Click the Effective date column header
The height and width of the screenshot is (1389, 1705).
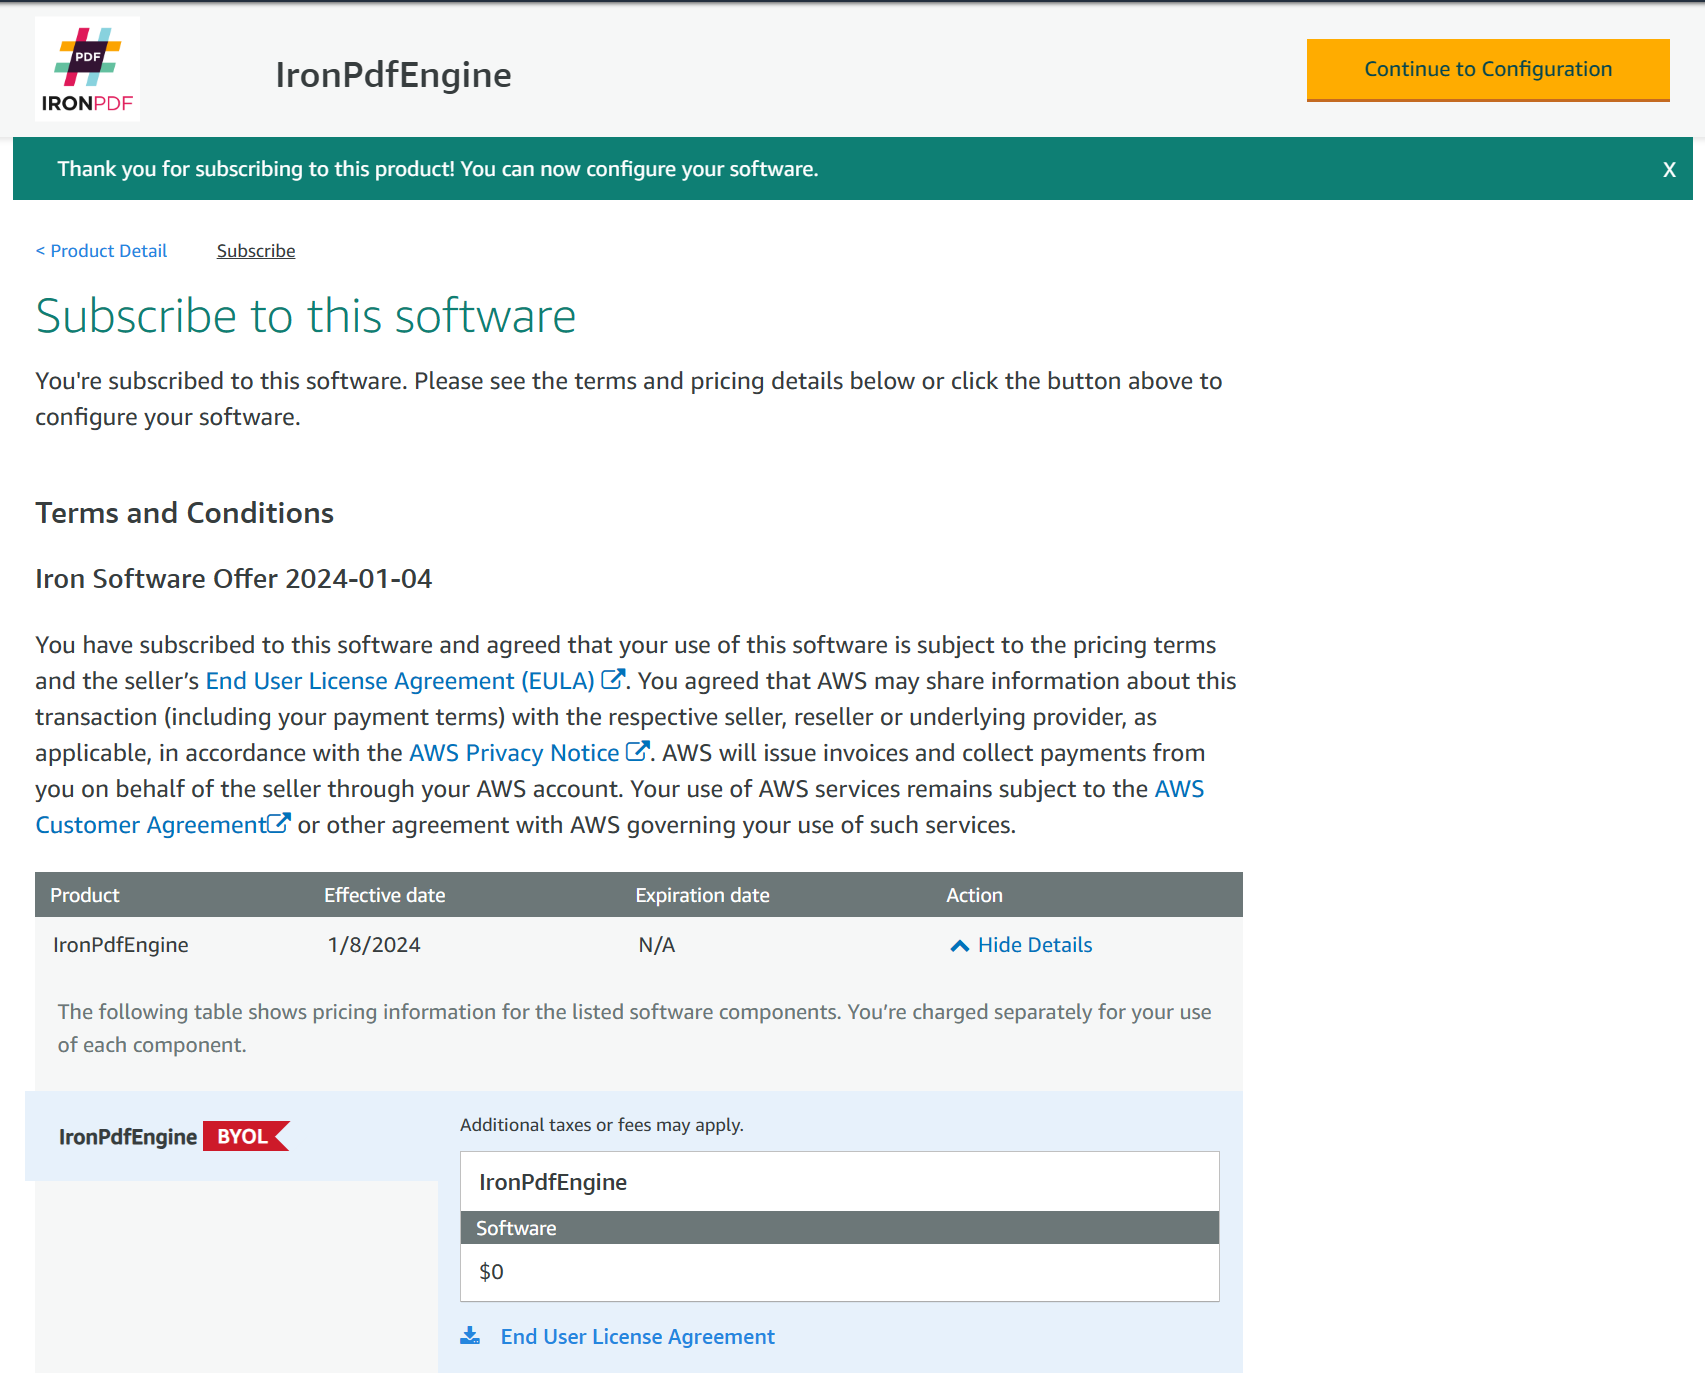(384, 895)
